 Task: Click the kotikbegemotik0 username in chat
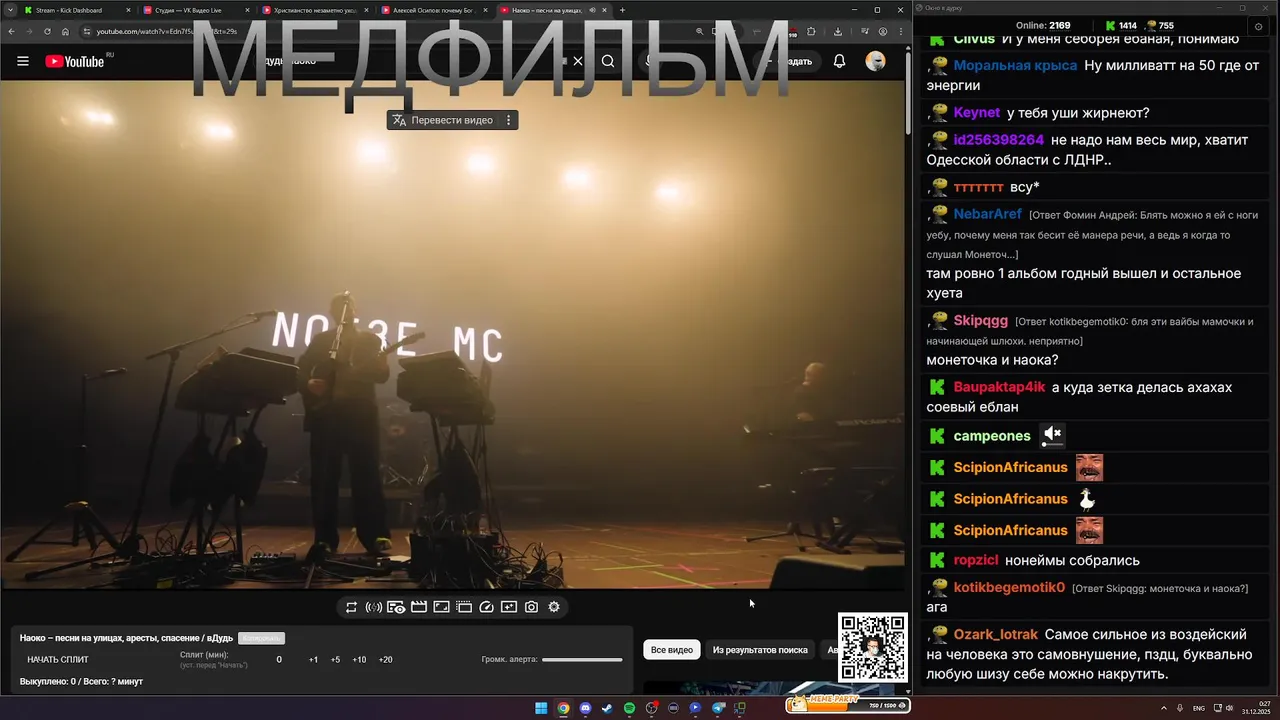click(x=1009, y=588)
